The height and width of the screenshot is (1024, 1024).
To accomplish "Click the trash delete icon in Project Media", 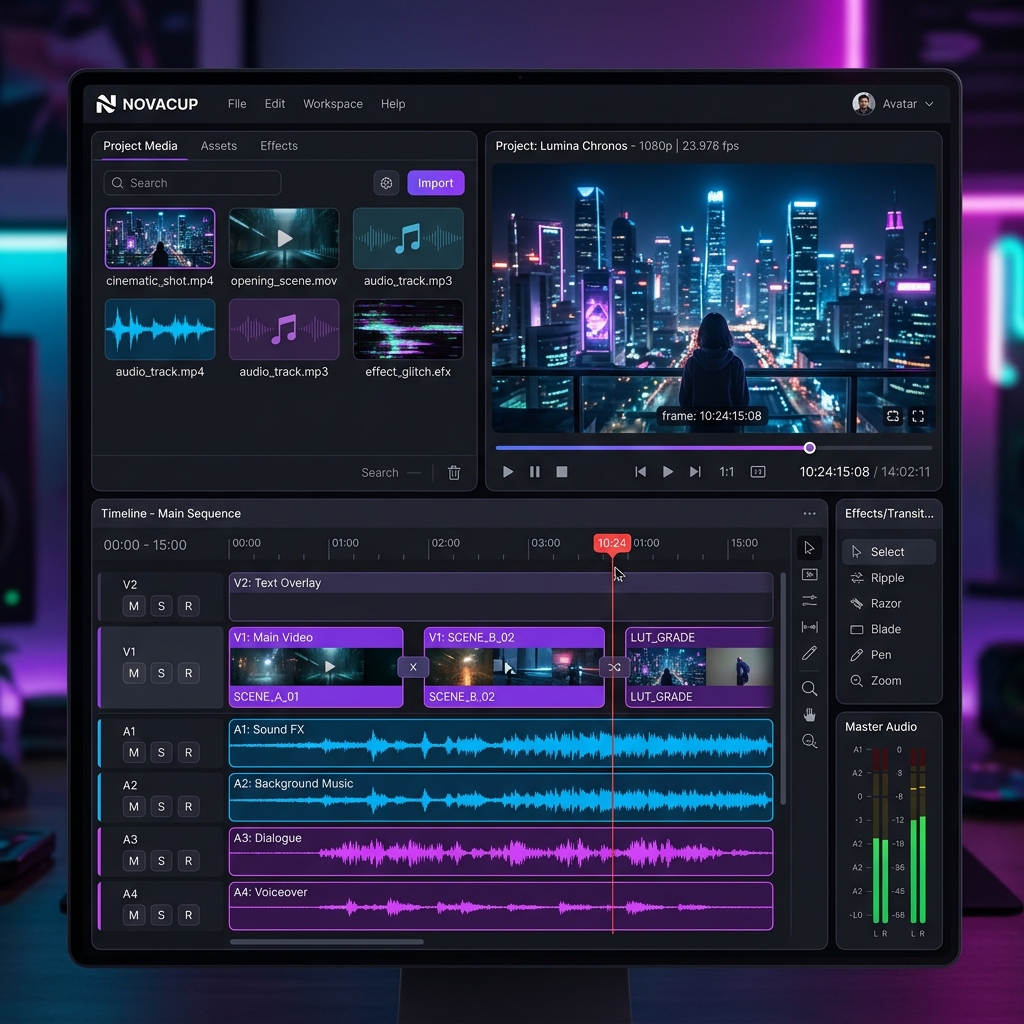I will pos(454,472).
